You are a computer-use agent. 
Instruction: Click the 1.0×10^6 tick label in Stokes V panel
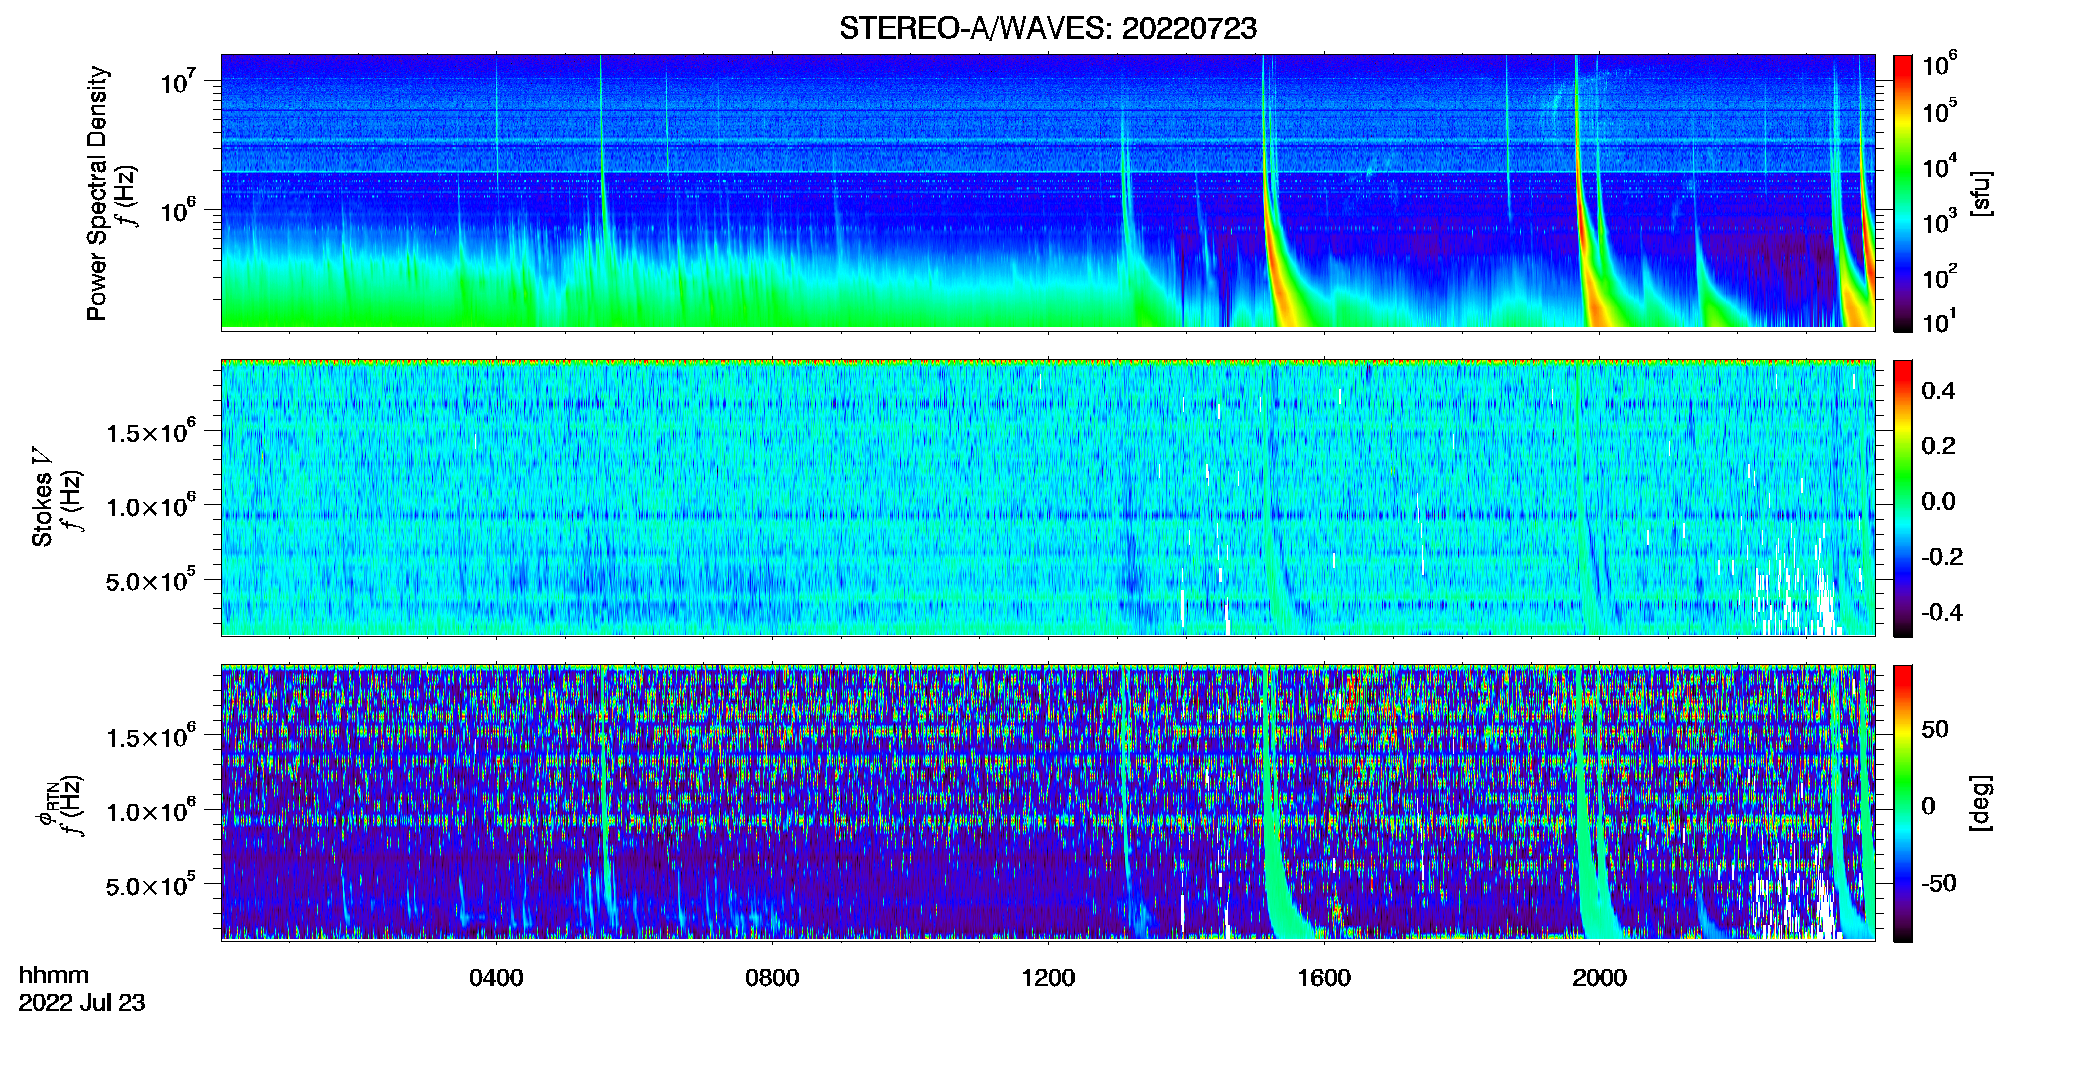(150, 506)
